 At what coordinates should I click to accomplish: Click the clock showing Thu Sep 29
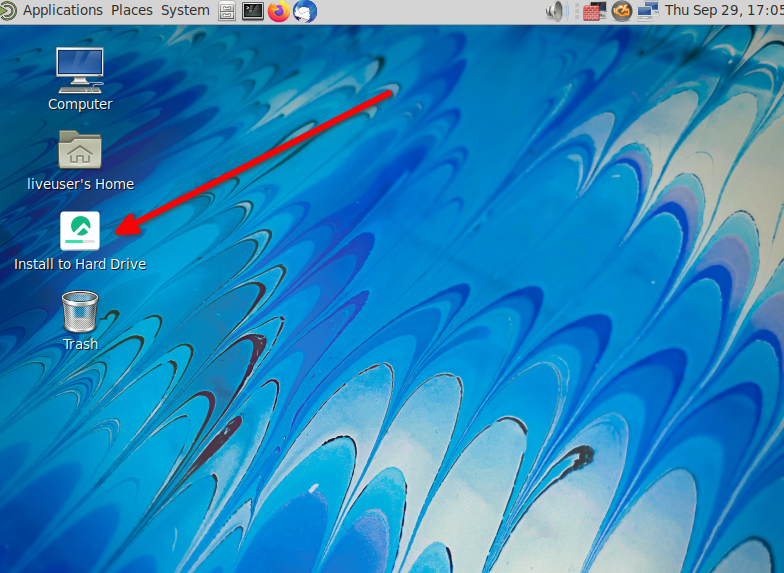coord(724,11)
